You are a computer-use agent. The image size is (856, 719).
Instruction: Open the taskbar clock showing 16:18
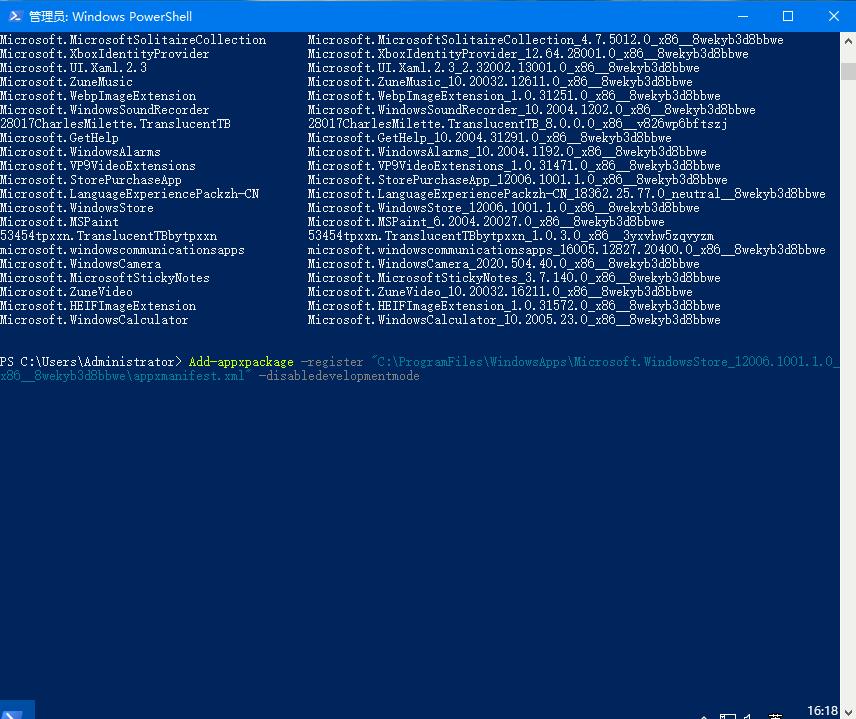pos(822,710)
